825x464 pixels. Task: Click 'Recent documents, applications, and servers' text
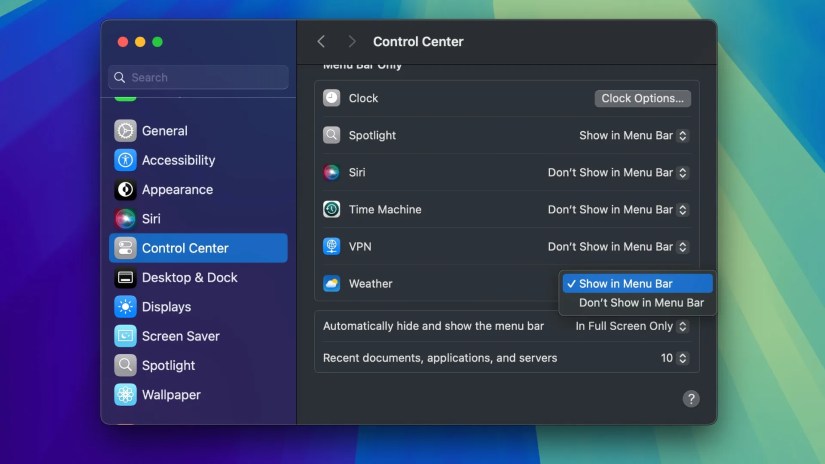(x=440, y=358)
